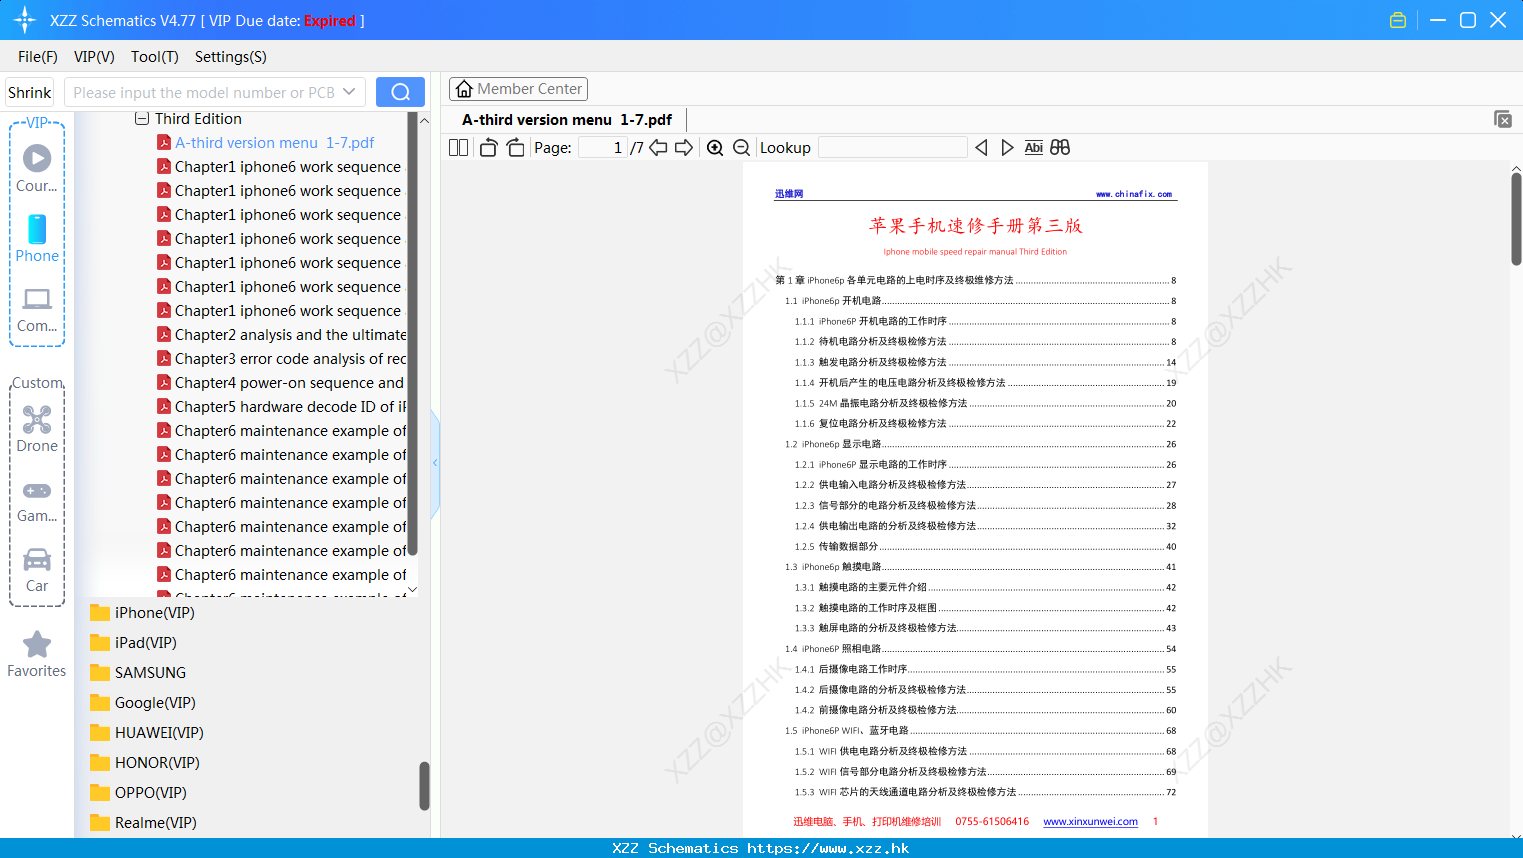
Task: Collapse the left panel with the splitter handle
Action: point(435,463)
